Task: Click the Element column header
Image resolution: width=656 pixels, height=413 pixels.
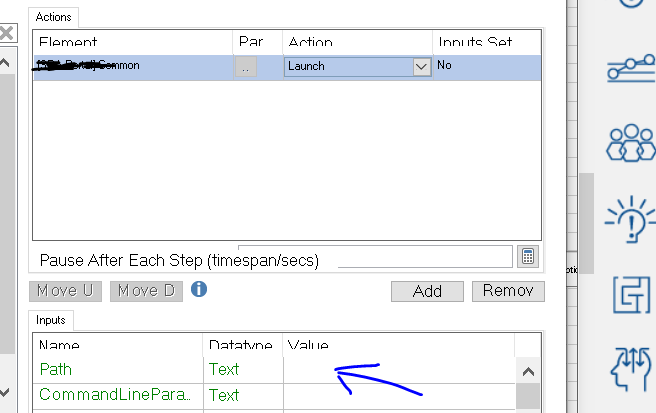Action: pyautogui.click(x=133, y=42)
